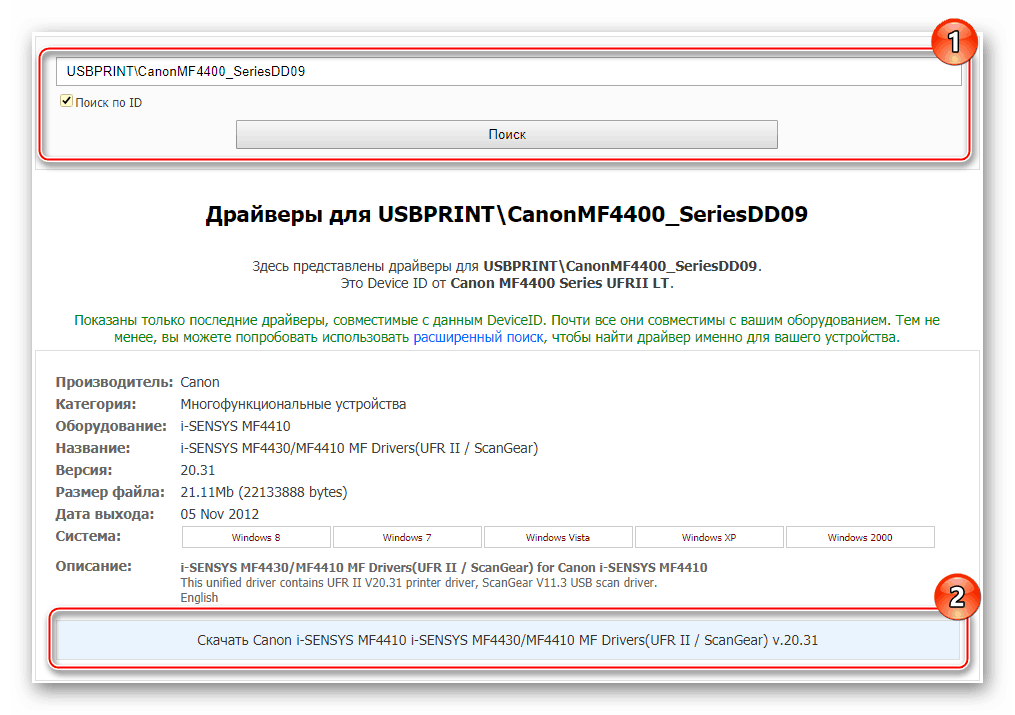Choose the Windows 7 system button
Image resolution: width=1015 pixels, height=715 pixels.
407,538
